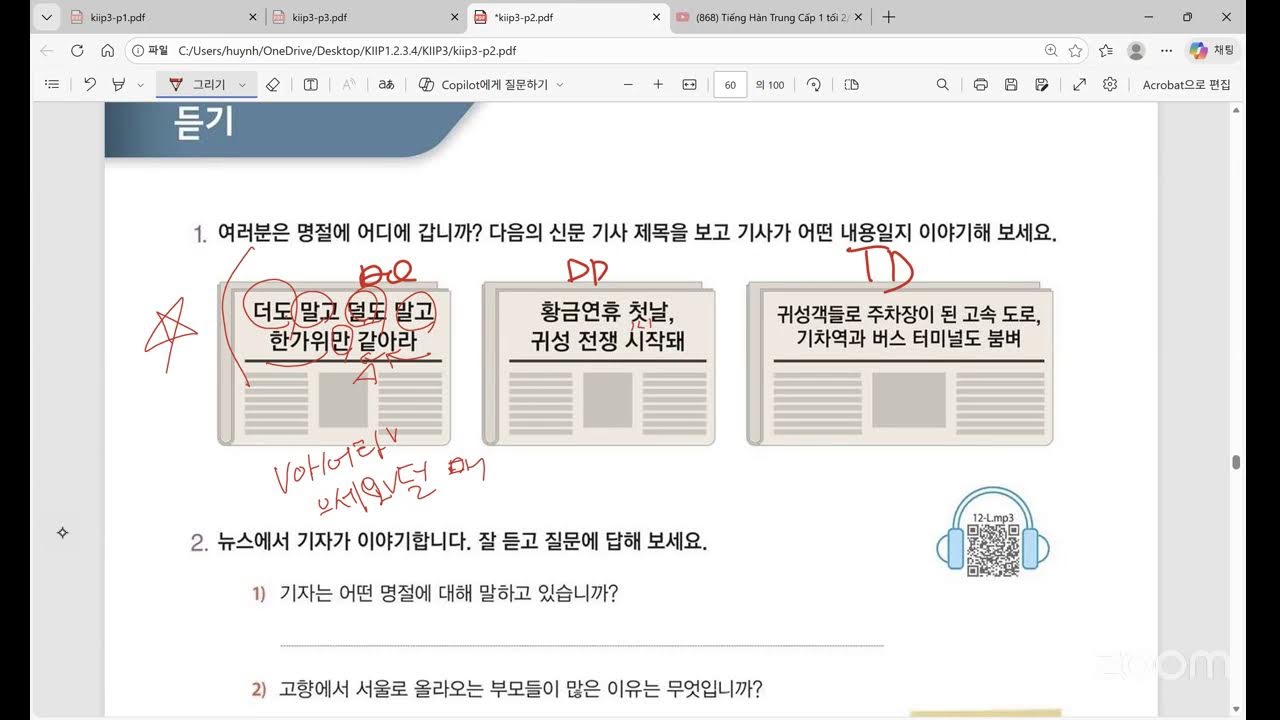Rotate the PDF page
This screenshot has width=1280, height=720.
click(814, 85)
